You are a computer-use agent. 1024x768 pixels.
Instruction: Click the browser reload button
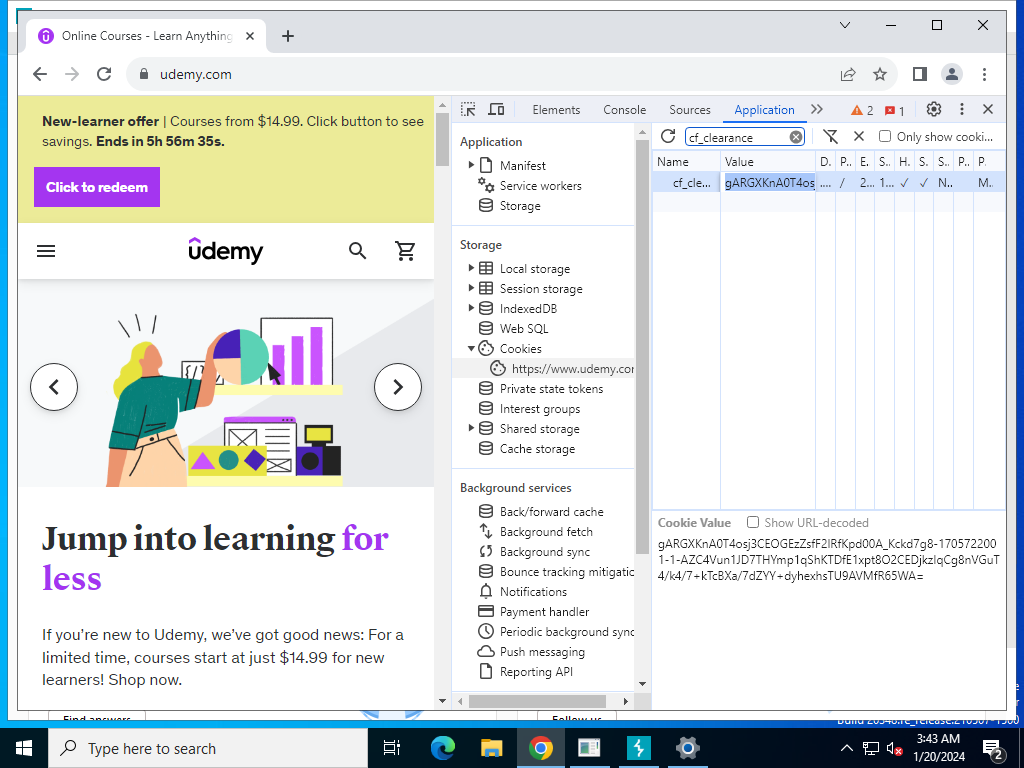tap(104, 74)
